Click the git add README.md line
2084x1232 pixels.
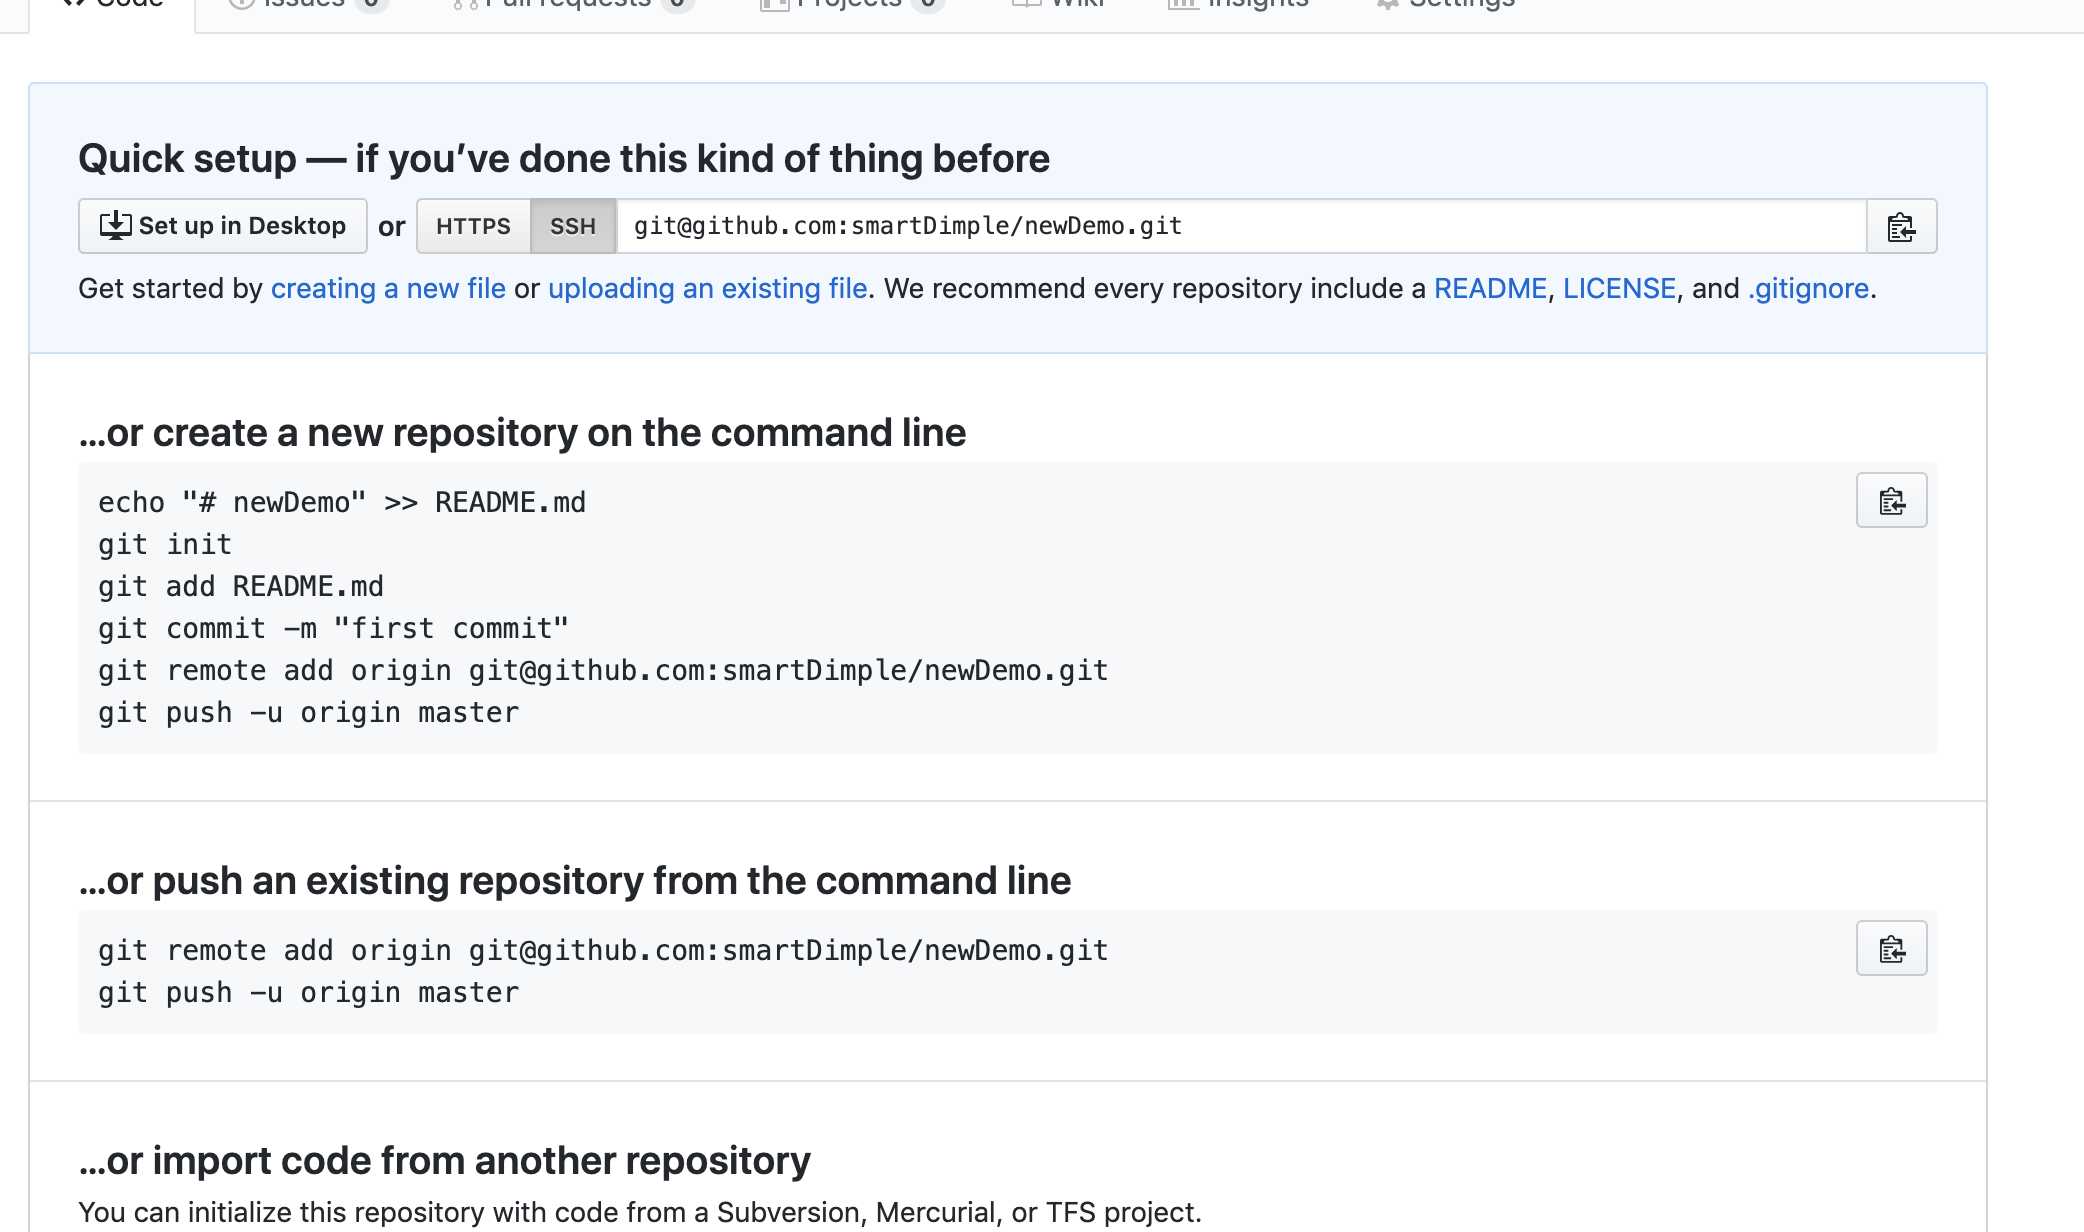point(241,586)
